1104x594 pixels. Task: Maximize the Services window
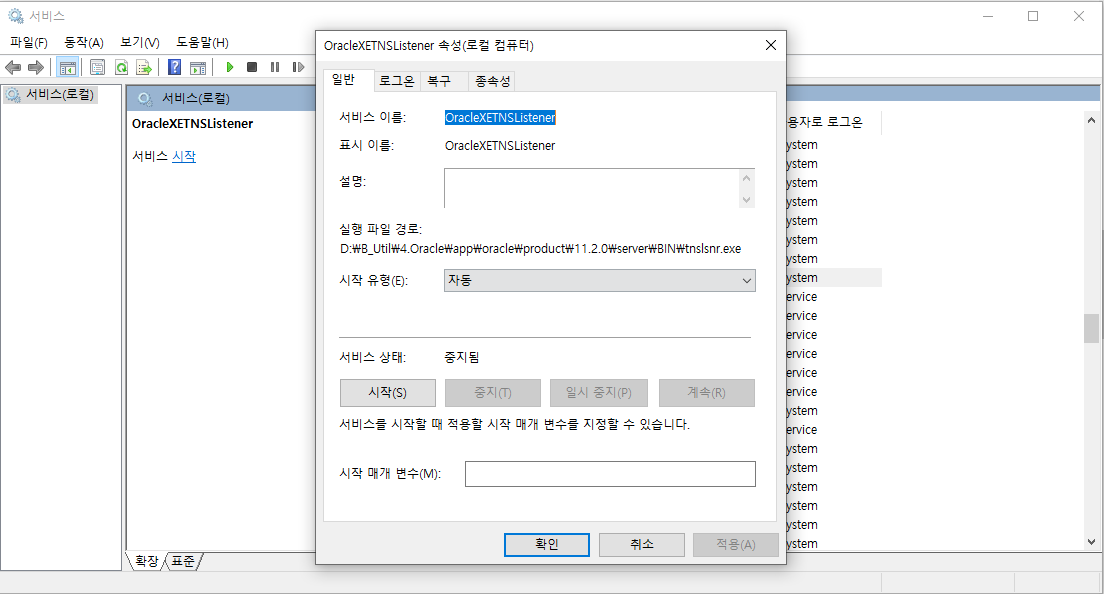[x=1033, y=15]
